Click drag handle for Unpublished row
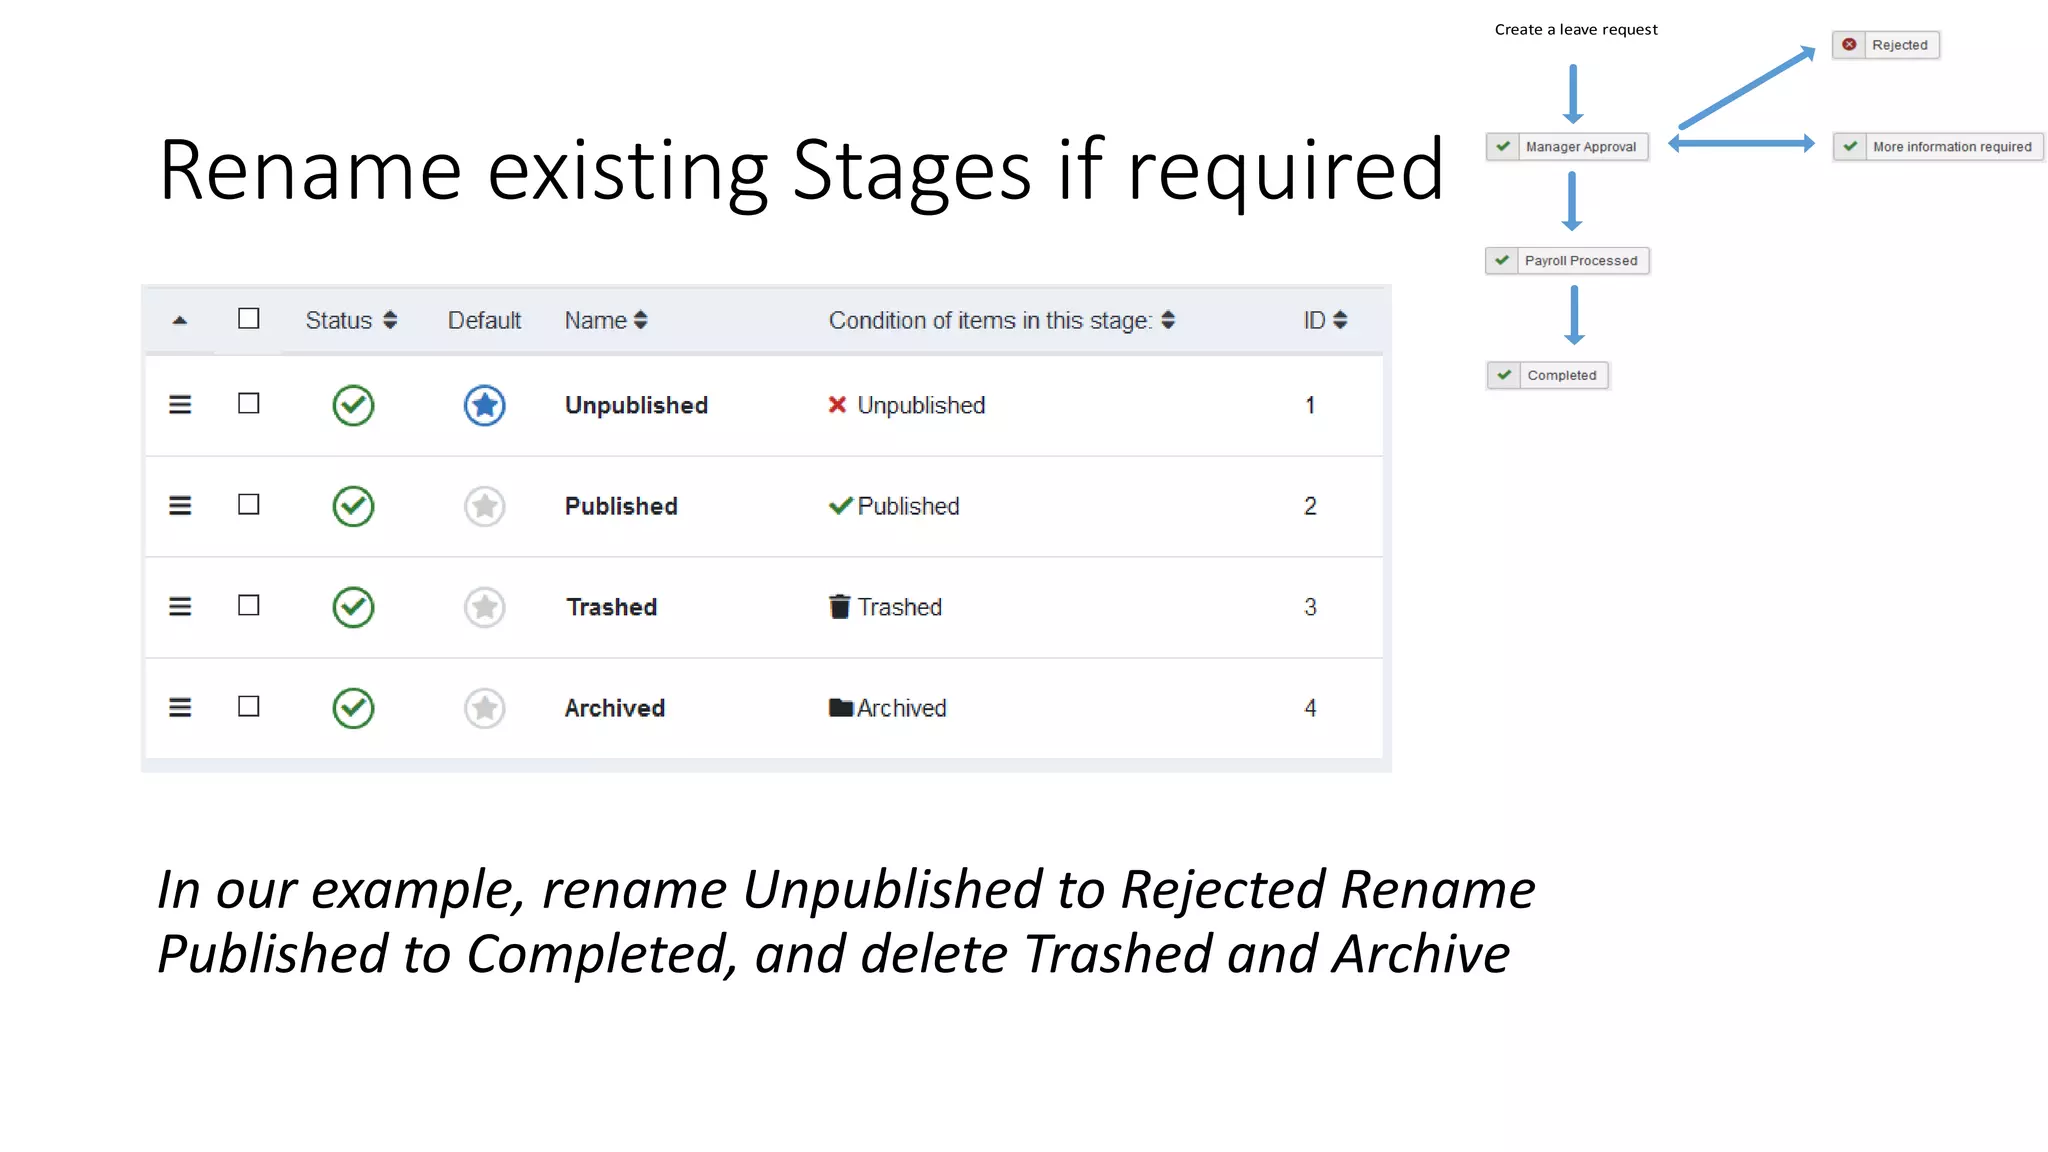This screenshot has height=1152, width=2048. (180, 405)
